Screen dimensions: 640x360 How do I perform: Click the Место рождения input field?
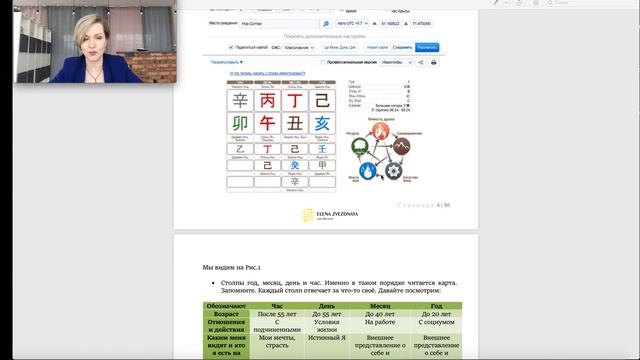pyautogui.click(x=280, y=24)
